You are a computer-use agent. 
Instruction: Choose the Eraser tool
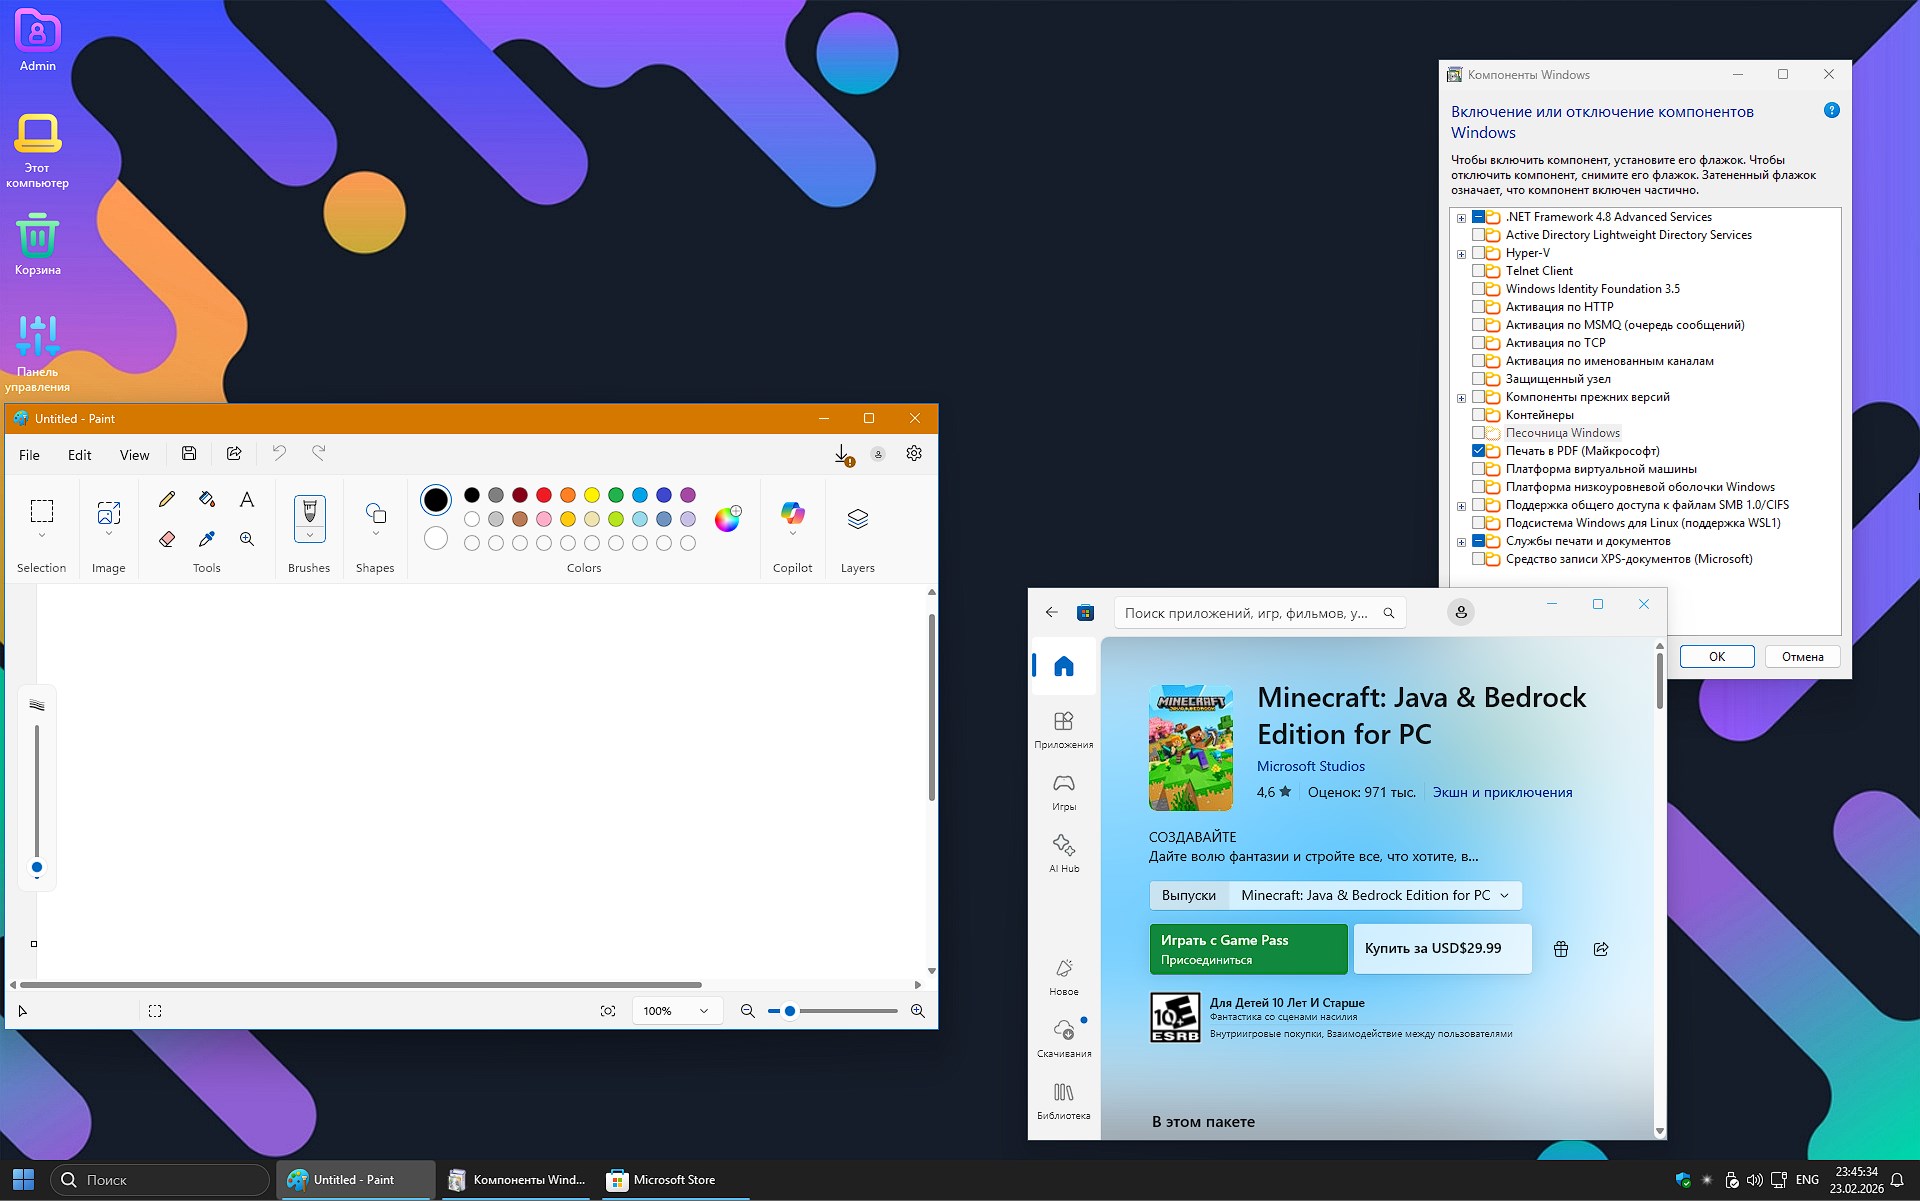click(167, 539)
